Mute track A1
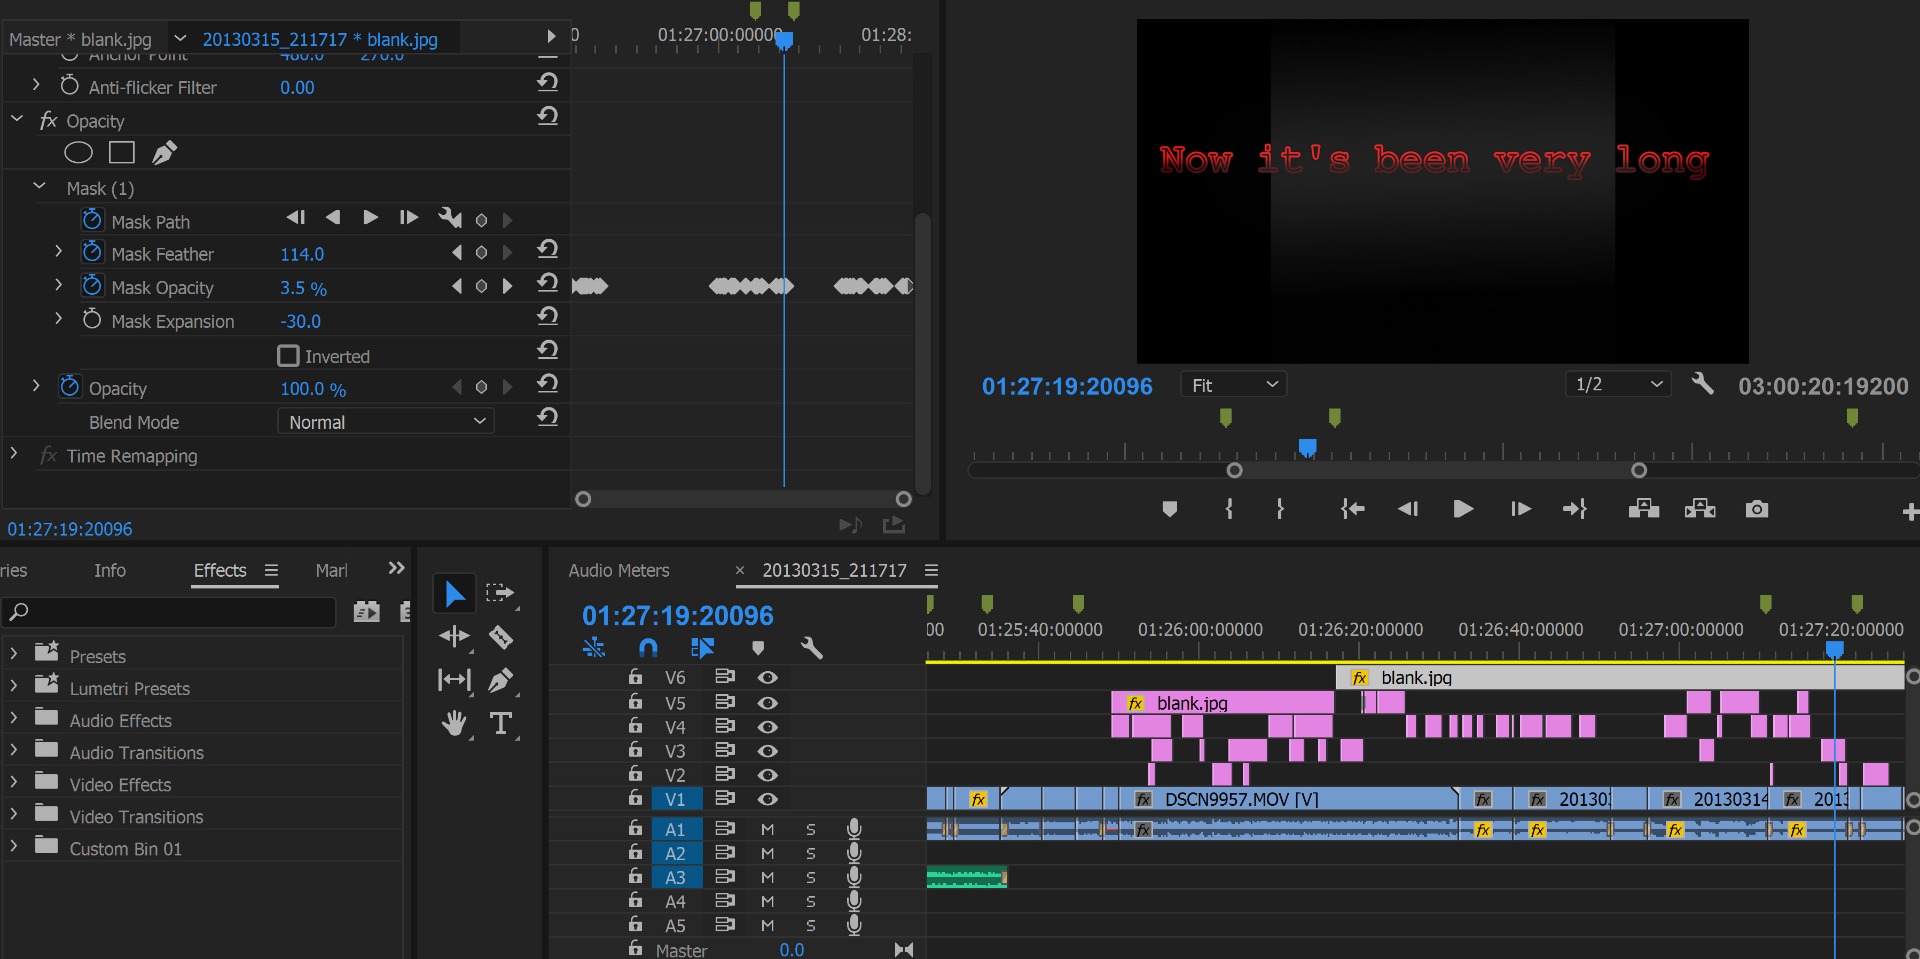 (768, 829)
